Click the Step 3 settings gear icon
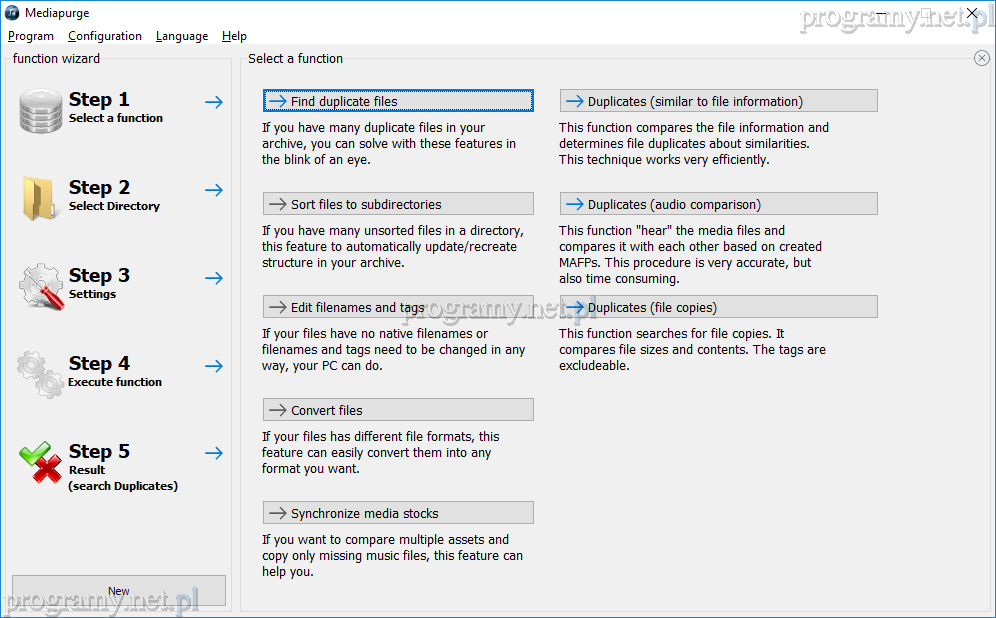Image resolution: width=996 pixels, height=618 pixels. pyautogui.click(x=41, y=285)
